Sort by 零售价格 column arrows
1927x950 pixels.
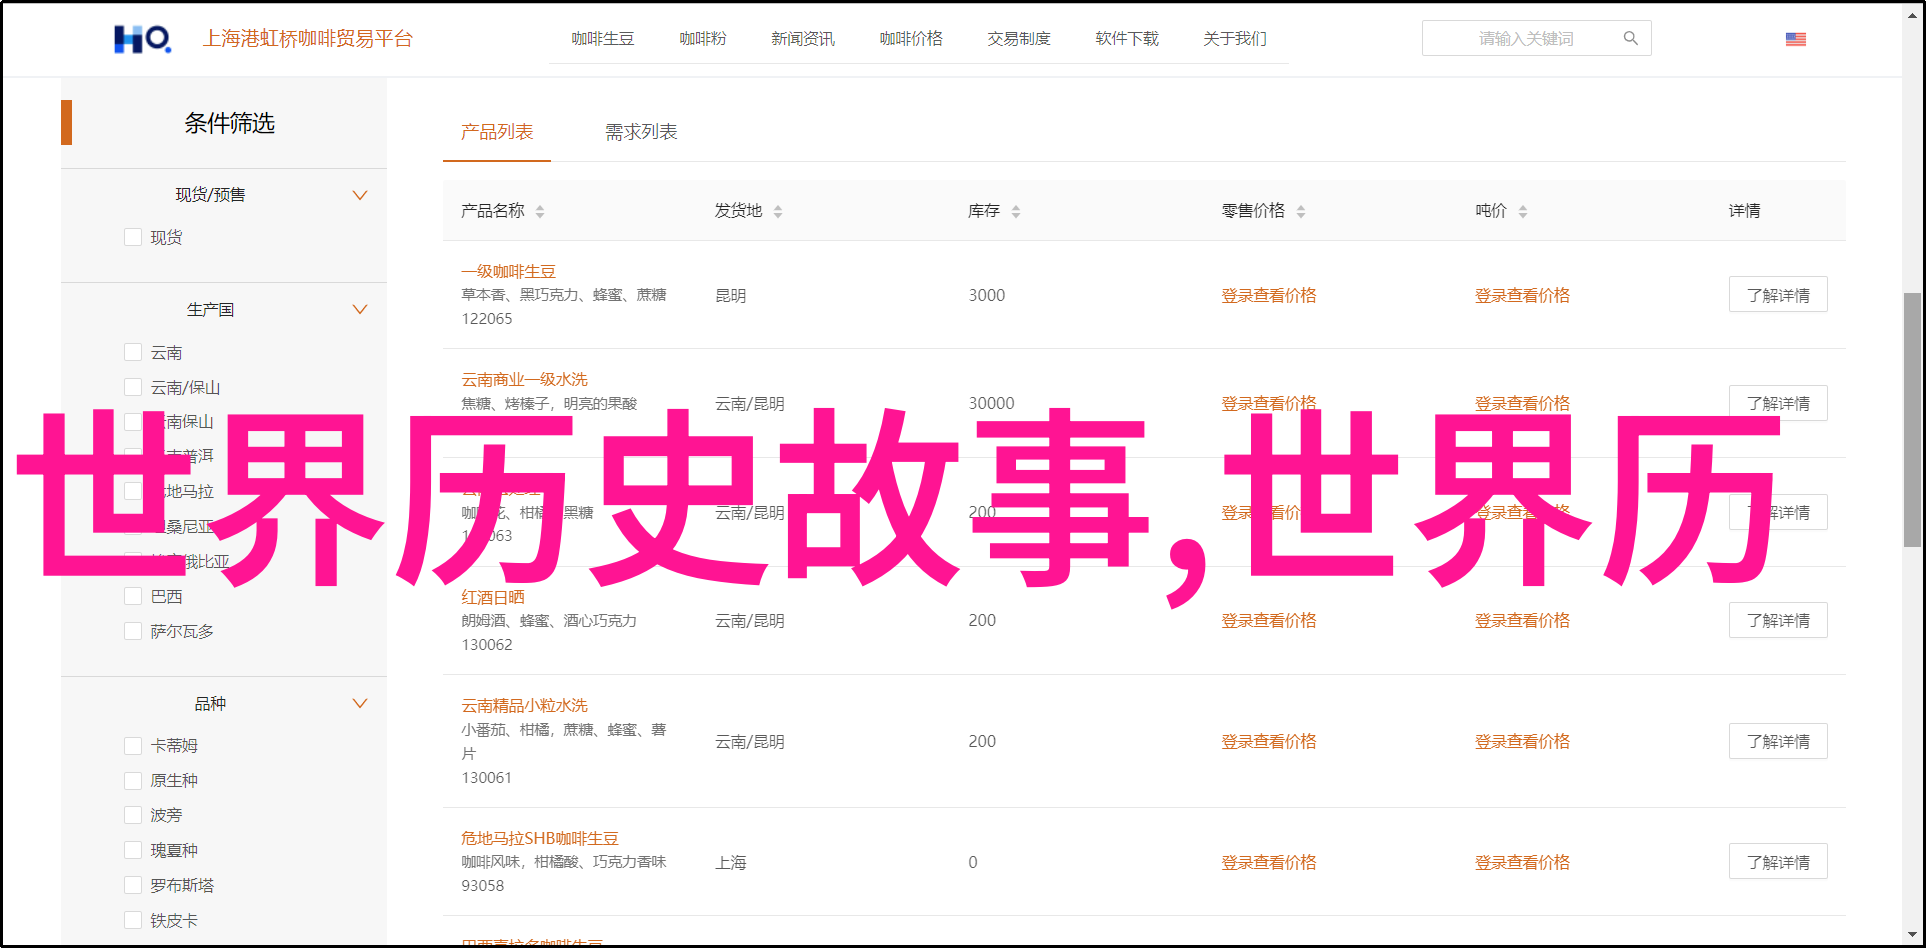click(1301, 211)
